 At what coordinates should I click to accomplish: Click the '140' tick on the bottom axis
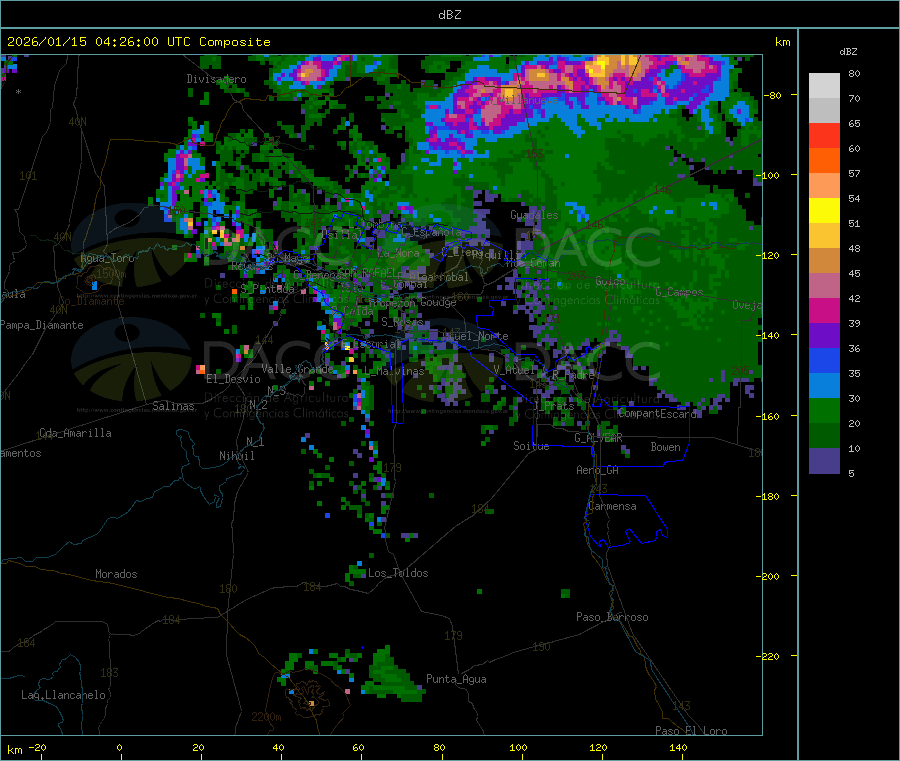678,747
